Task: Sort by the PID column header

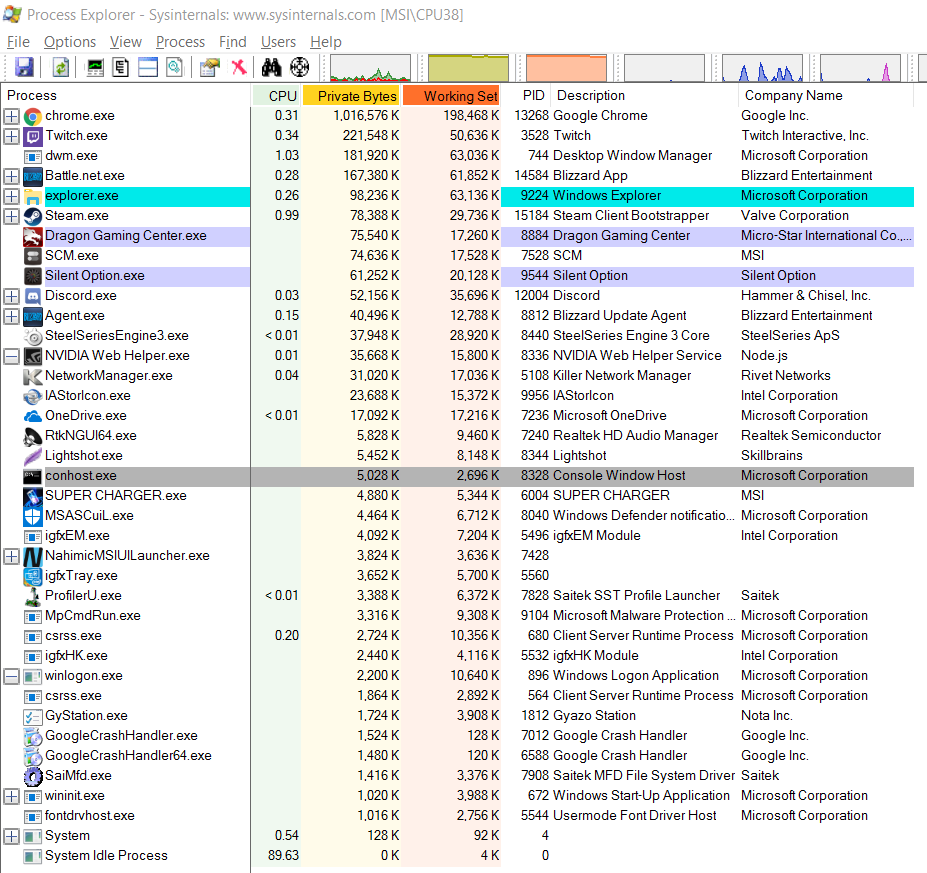Action: pos(527,96)
